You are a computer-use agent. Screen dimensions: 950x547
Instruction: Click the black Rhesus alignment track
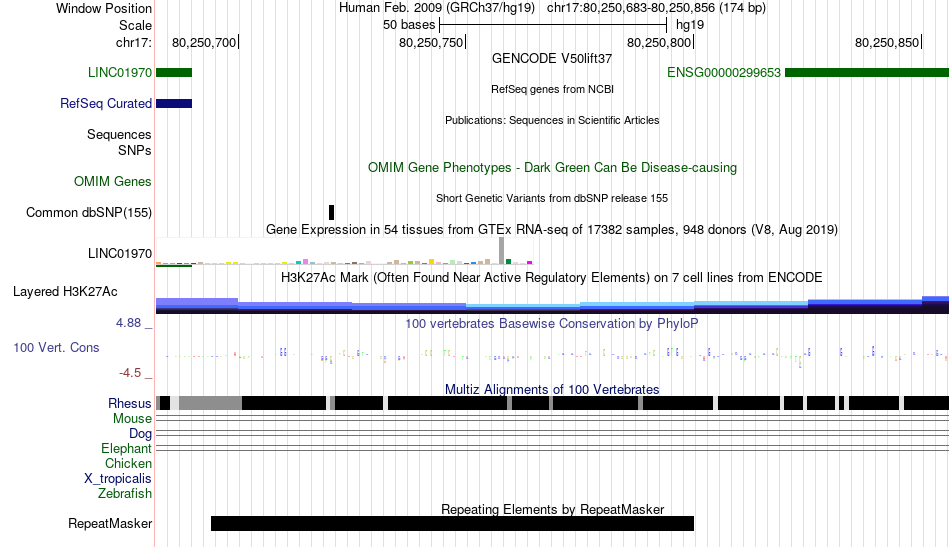coord(552,403)
